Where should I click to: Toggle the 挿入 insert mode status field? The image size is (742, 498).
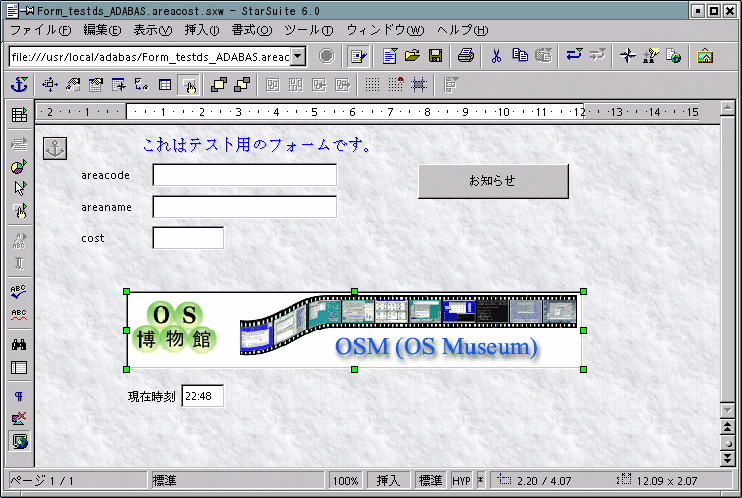point(388,481)
